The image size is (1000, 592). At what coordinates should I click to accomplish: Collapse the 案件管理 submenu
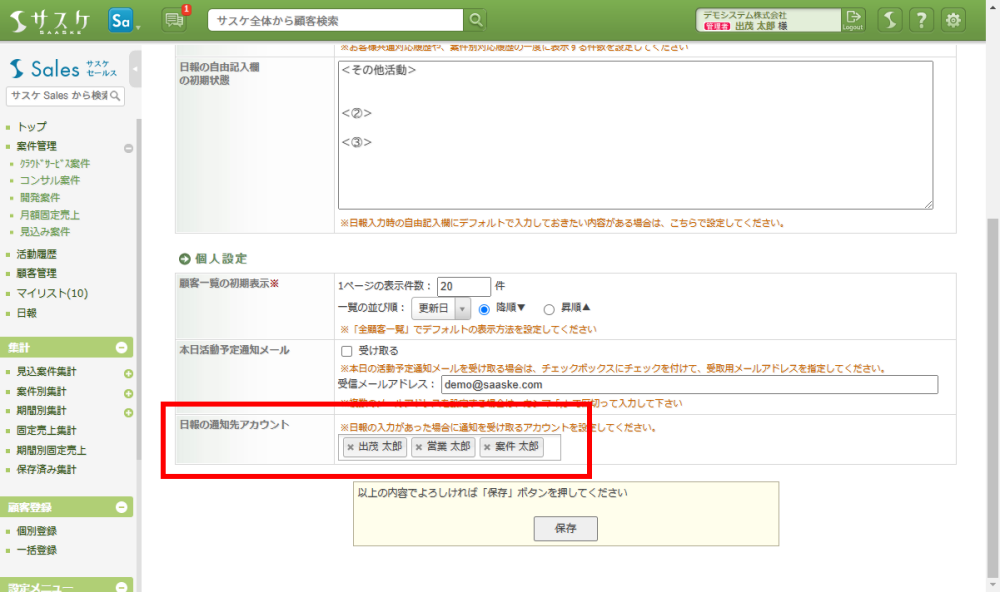pyautogui.click(x=128, y=148)
